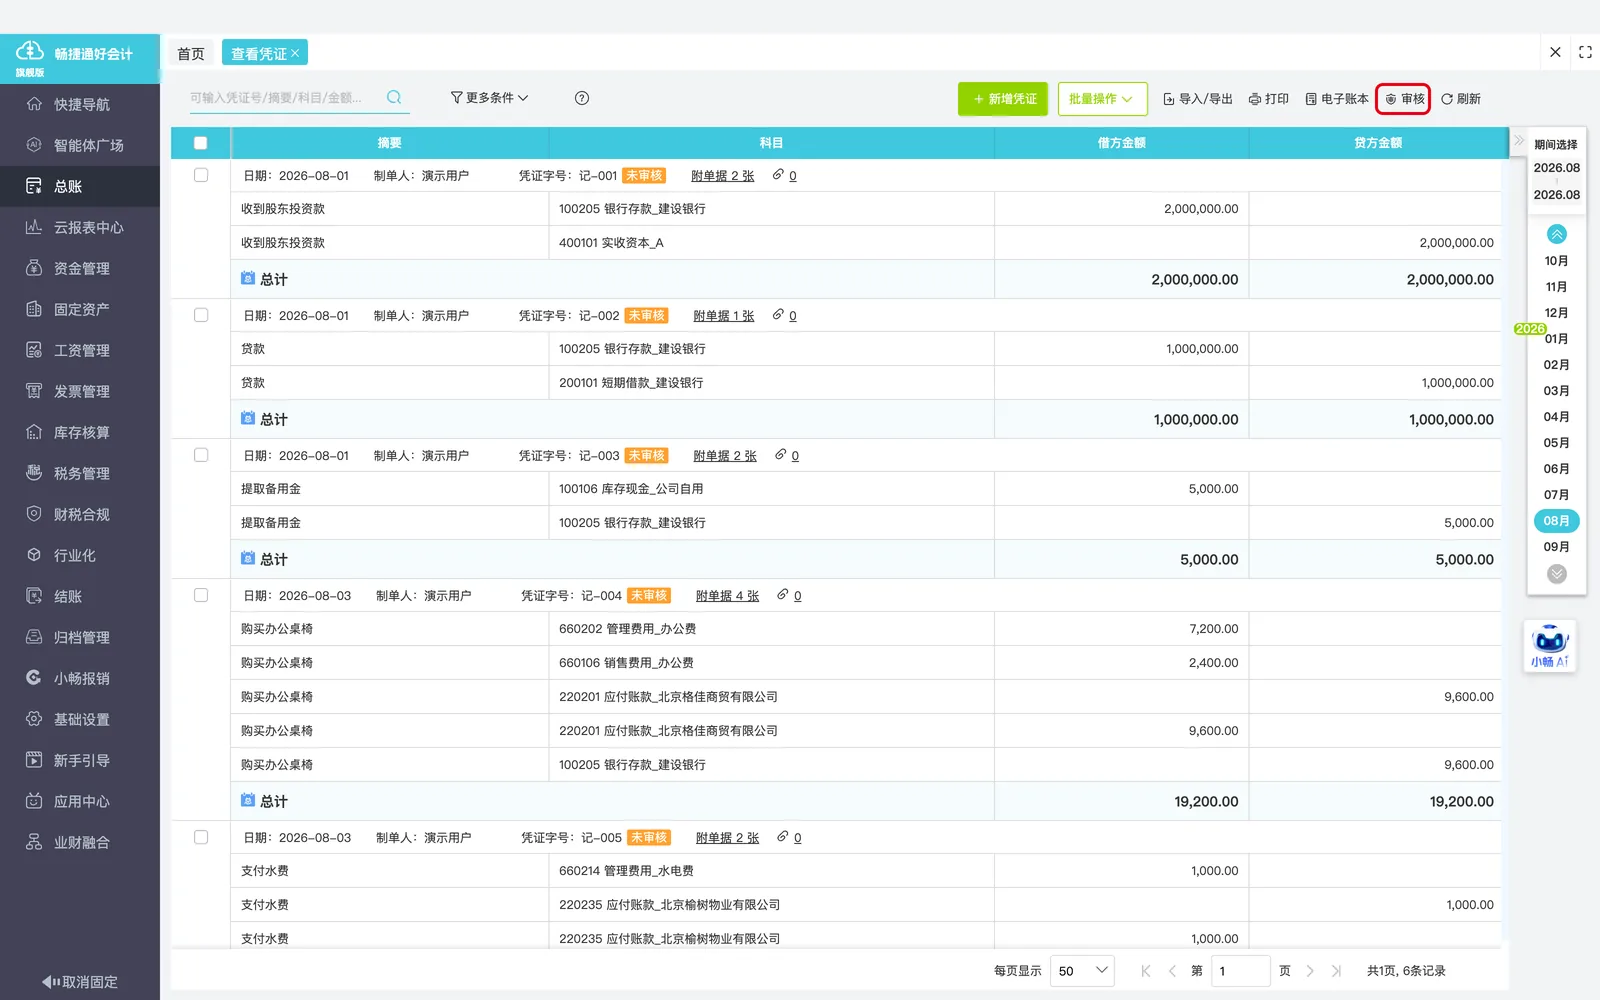Select 07月 in the period timeline
The width and height of the screenshot is (1600, 1000).
pos(1556,495)
